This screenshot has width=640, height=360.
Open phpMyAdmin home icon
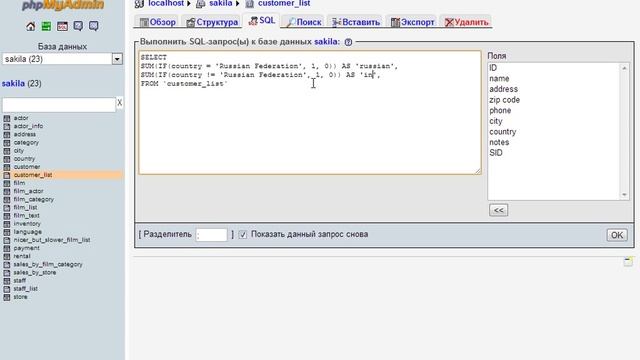coord(31,27)
